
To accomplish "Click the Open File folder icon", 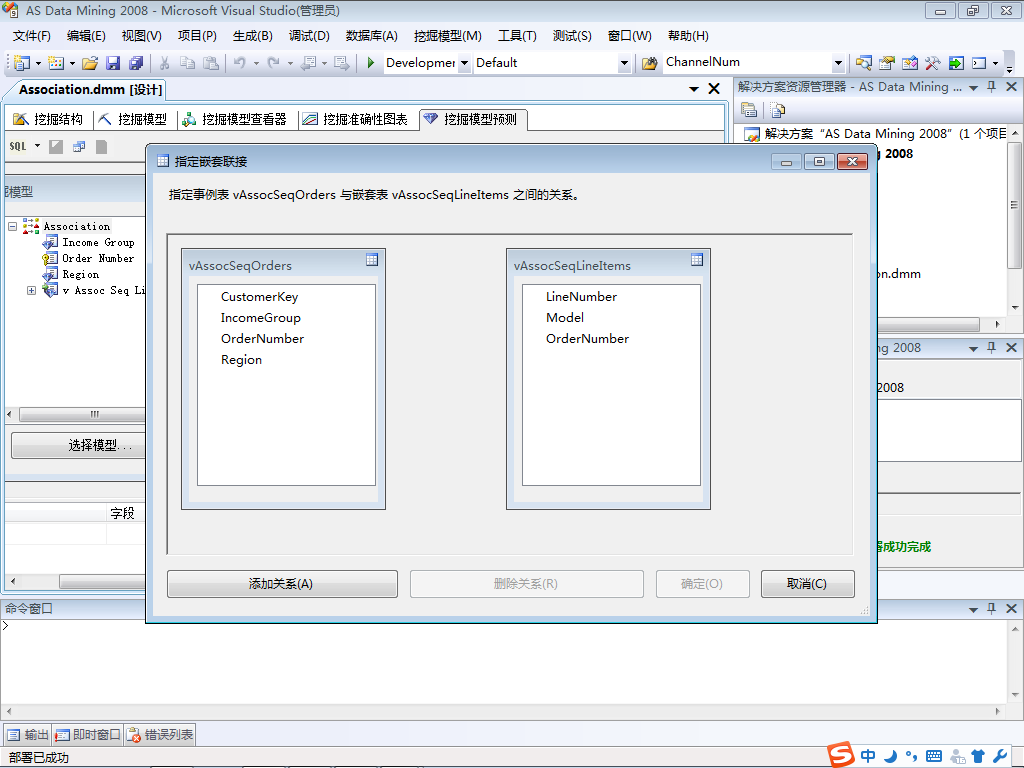I will [90, 63].
